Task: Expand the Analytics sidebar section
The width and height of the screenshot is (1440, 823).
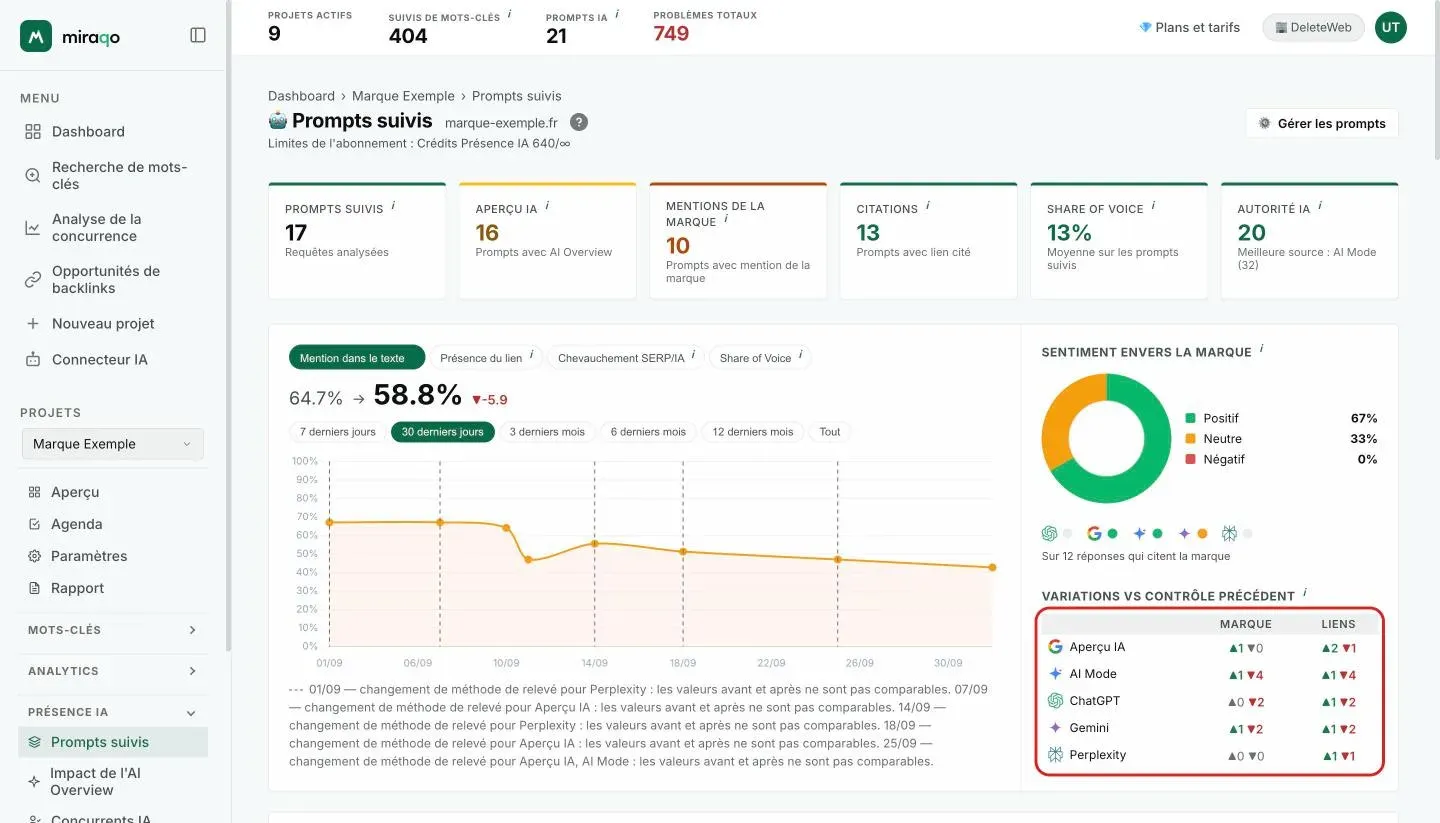Action: 112,671
